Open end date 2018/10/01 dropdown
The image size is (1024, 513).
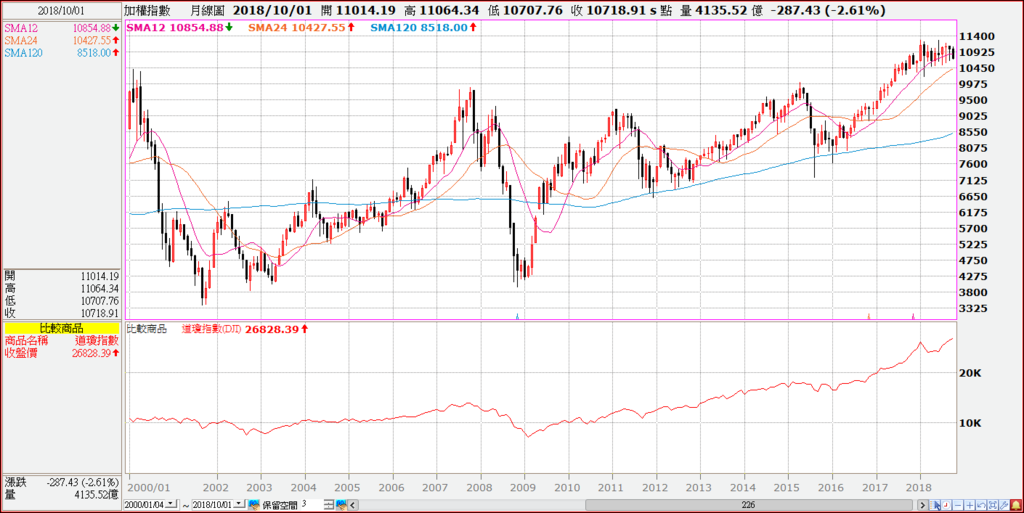pos(239,505)
